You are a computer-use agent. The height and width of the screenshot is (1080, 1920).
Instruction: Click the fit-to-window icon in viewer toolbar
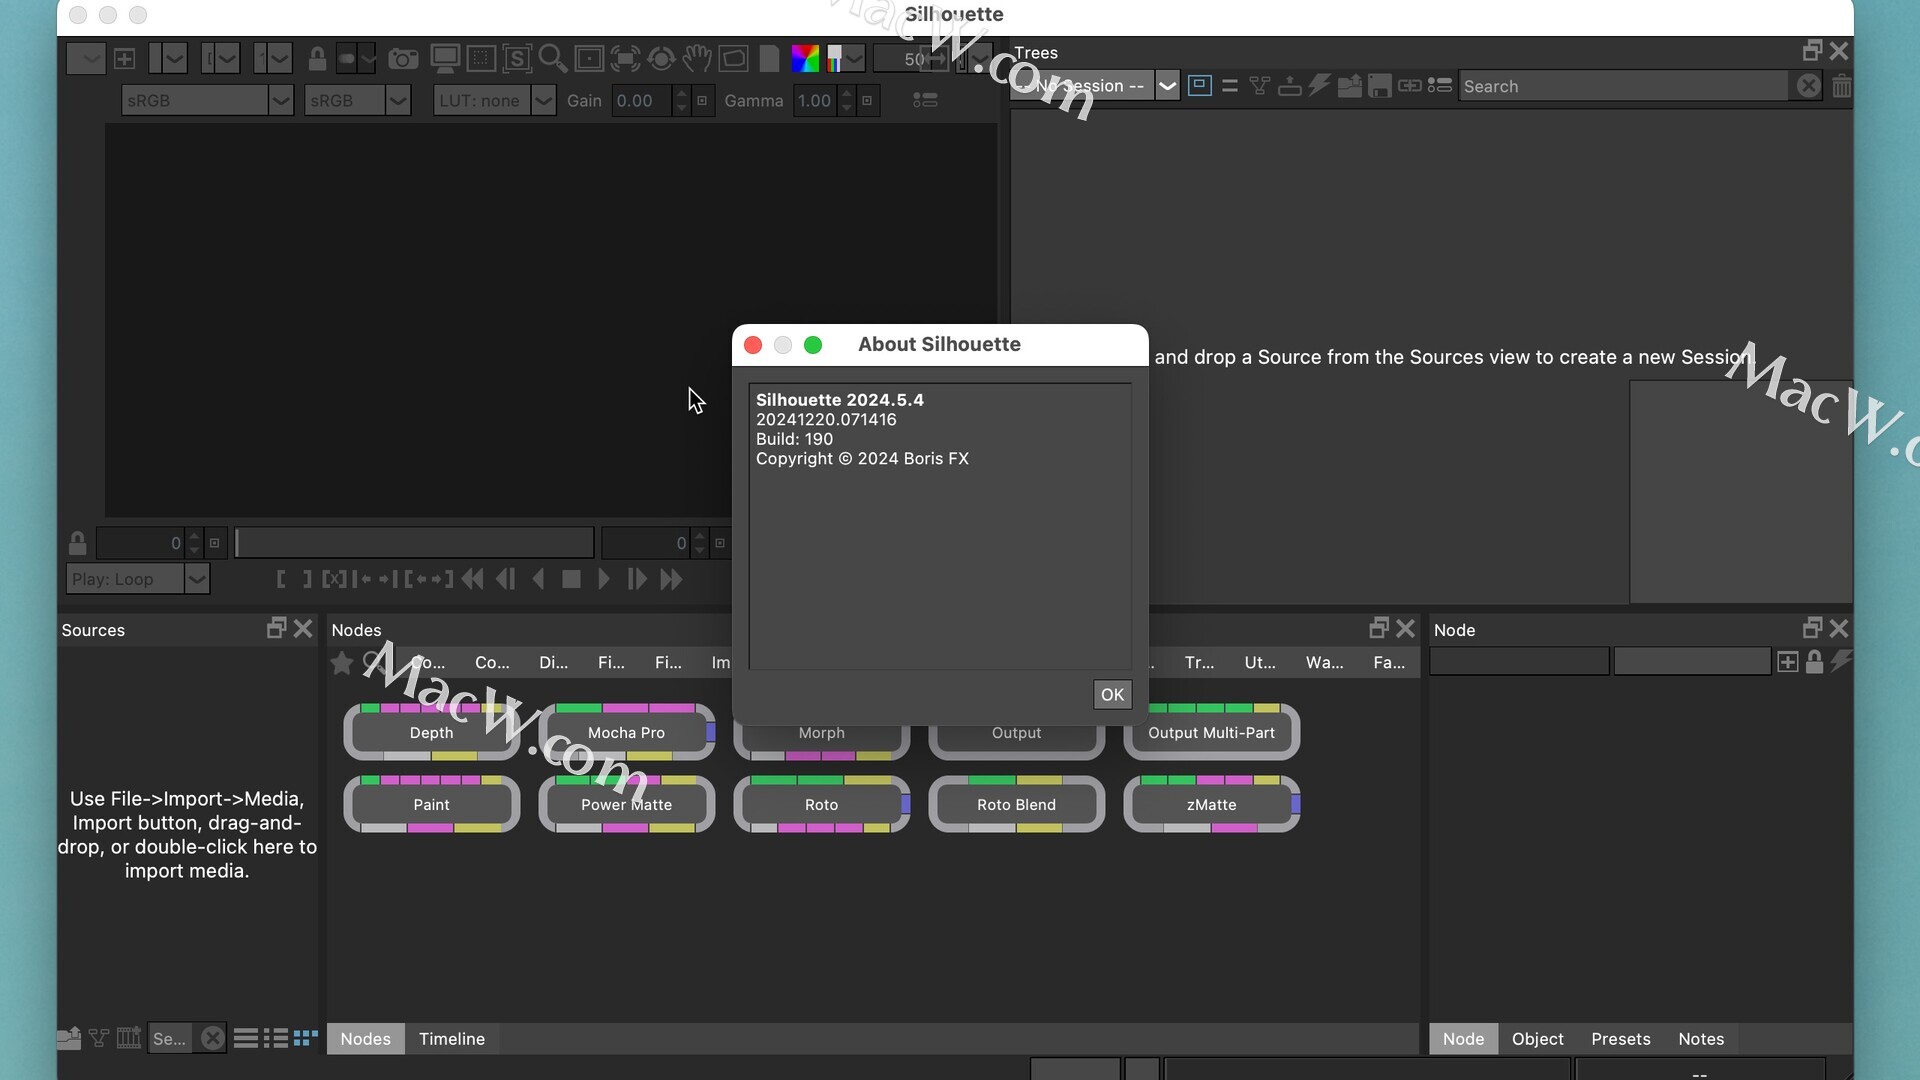click(625, 59)
